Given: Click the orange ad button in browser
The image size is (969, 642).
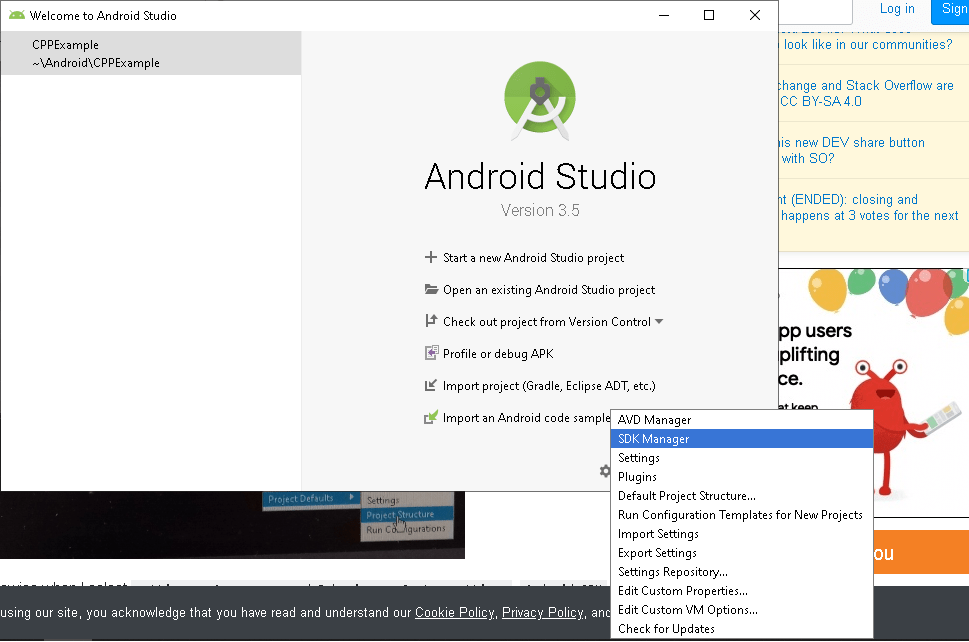Looking at the screenshot, I should pos(921,552).
